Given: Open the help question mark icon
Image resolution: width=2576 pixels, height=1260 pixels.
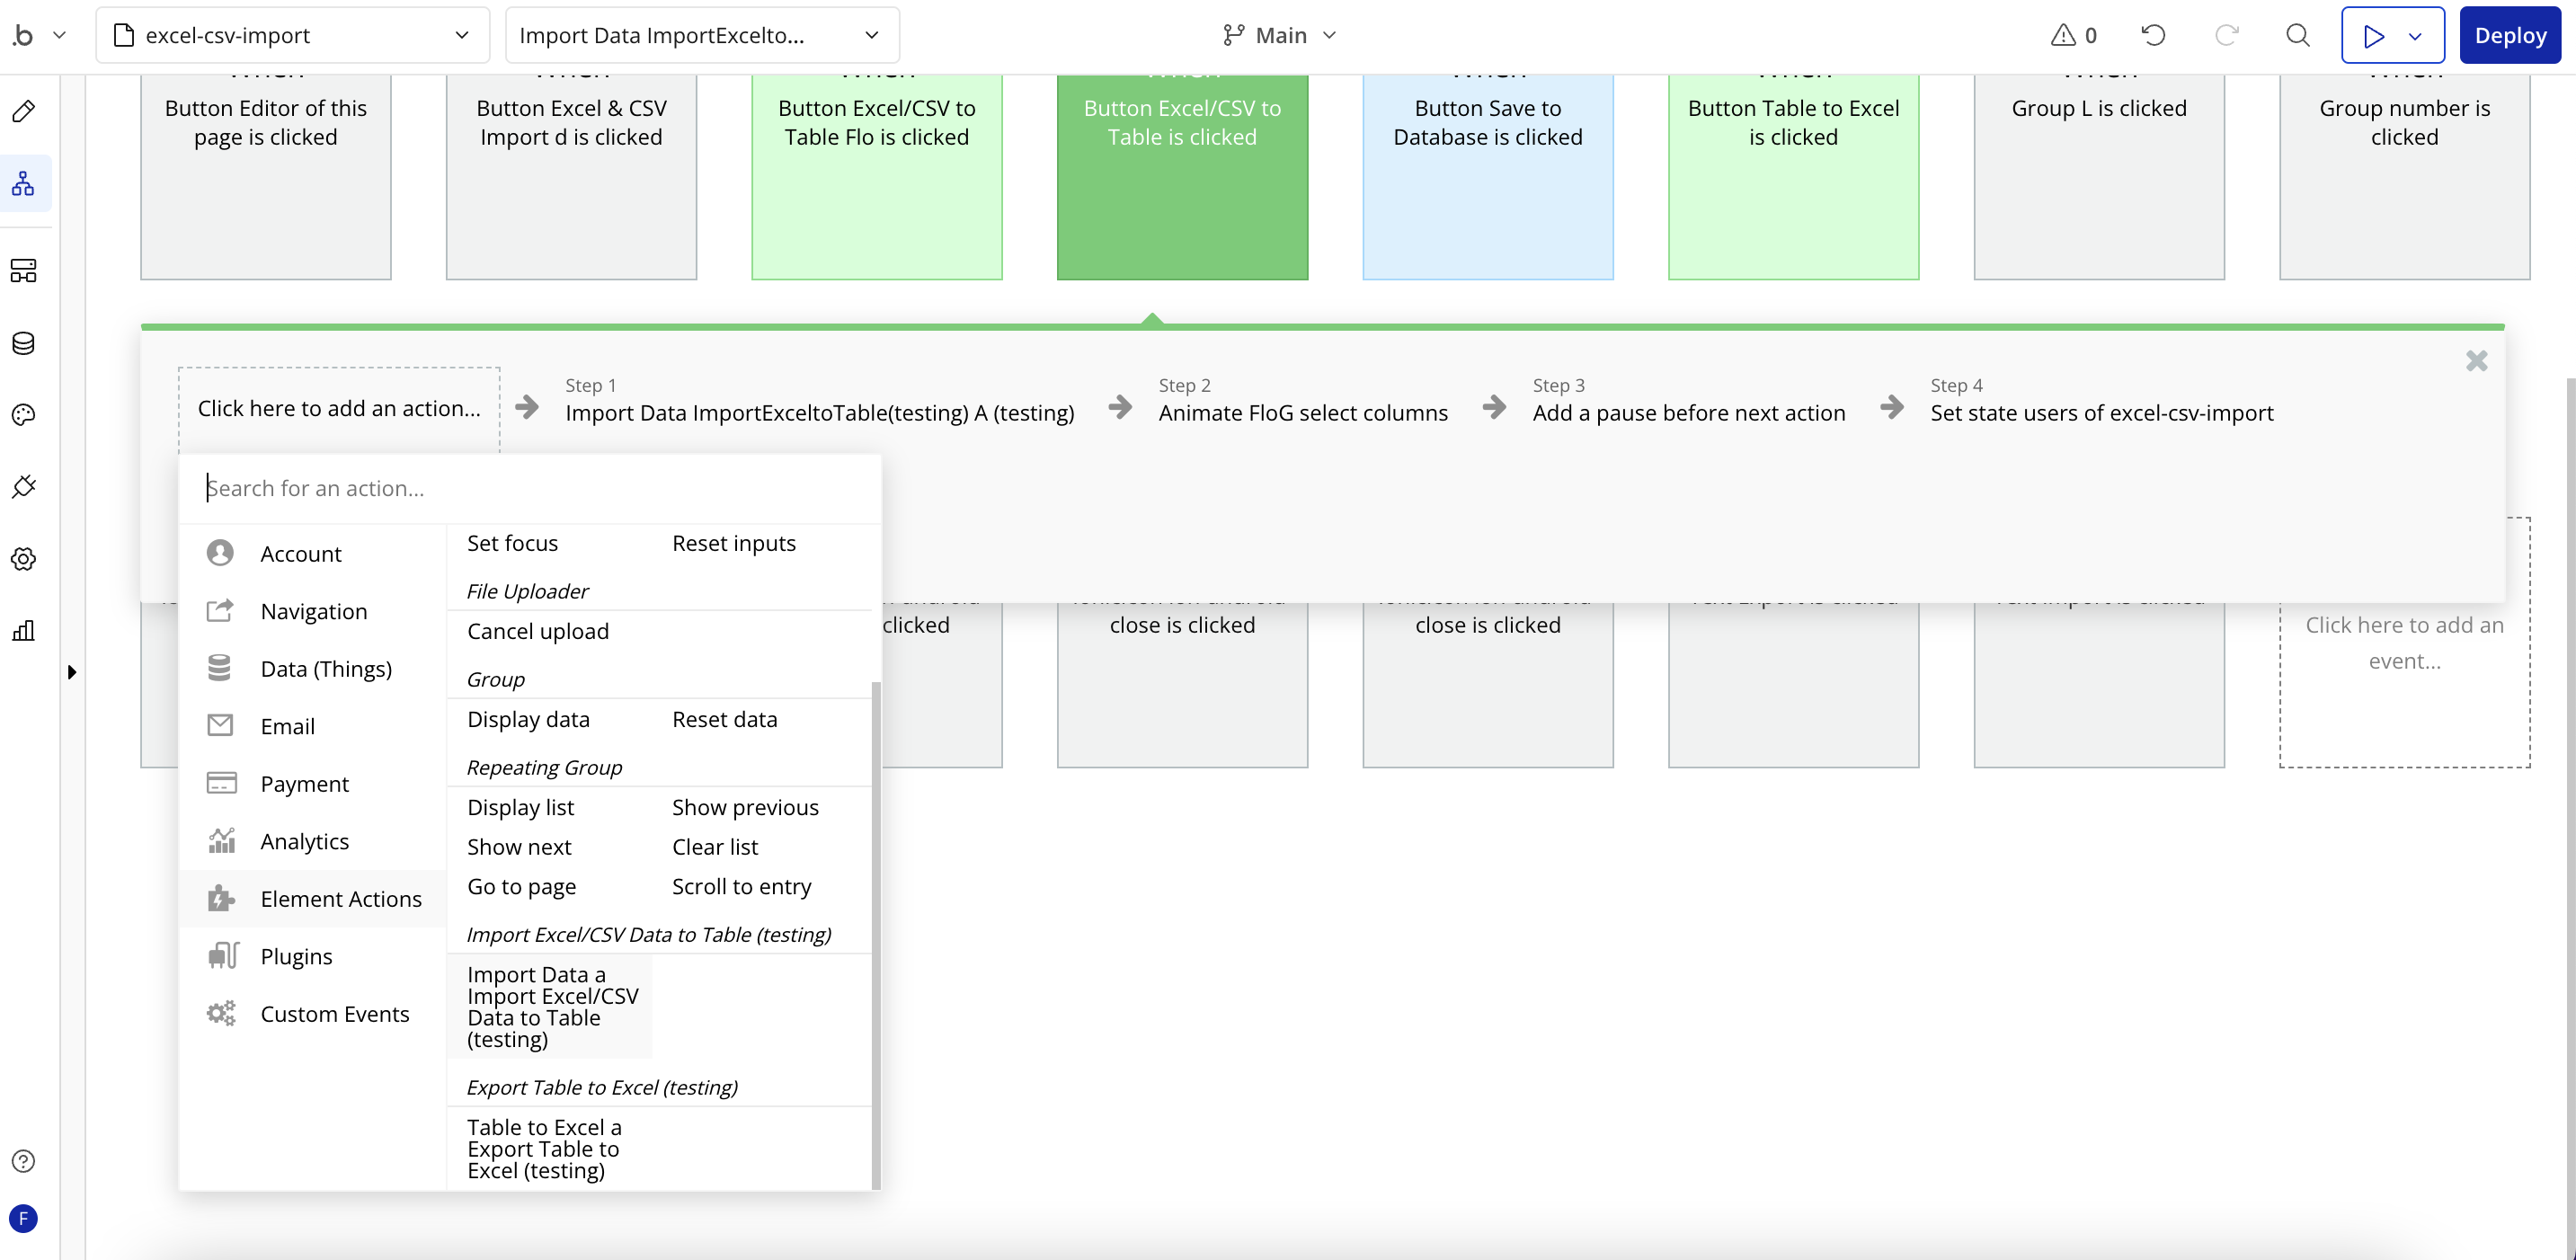Looking at the screenshot, I should tap(24, 1161).
